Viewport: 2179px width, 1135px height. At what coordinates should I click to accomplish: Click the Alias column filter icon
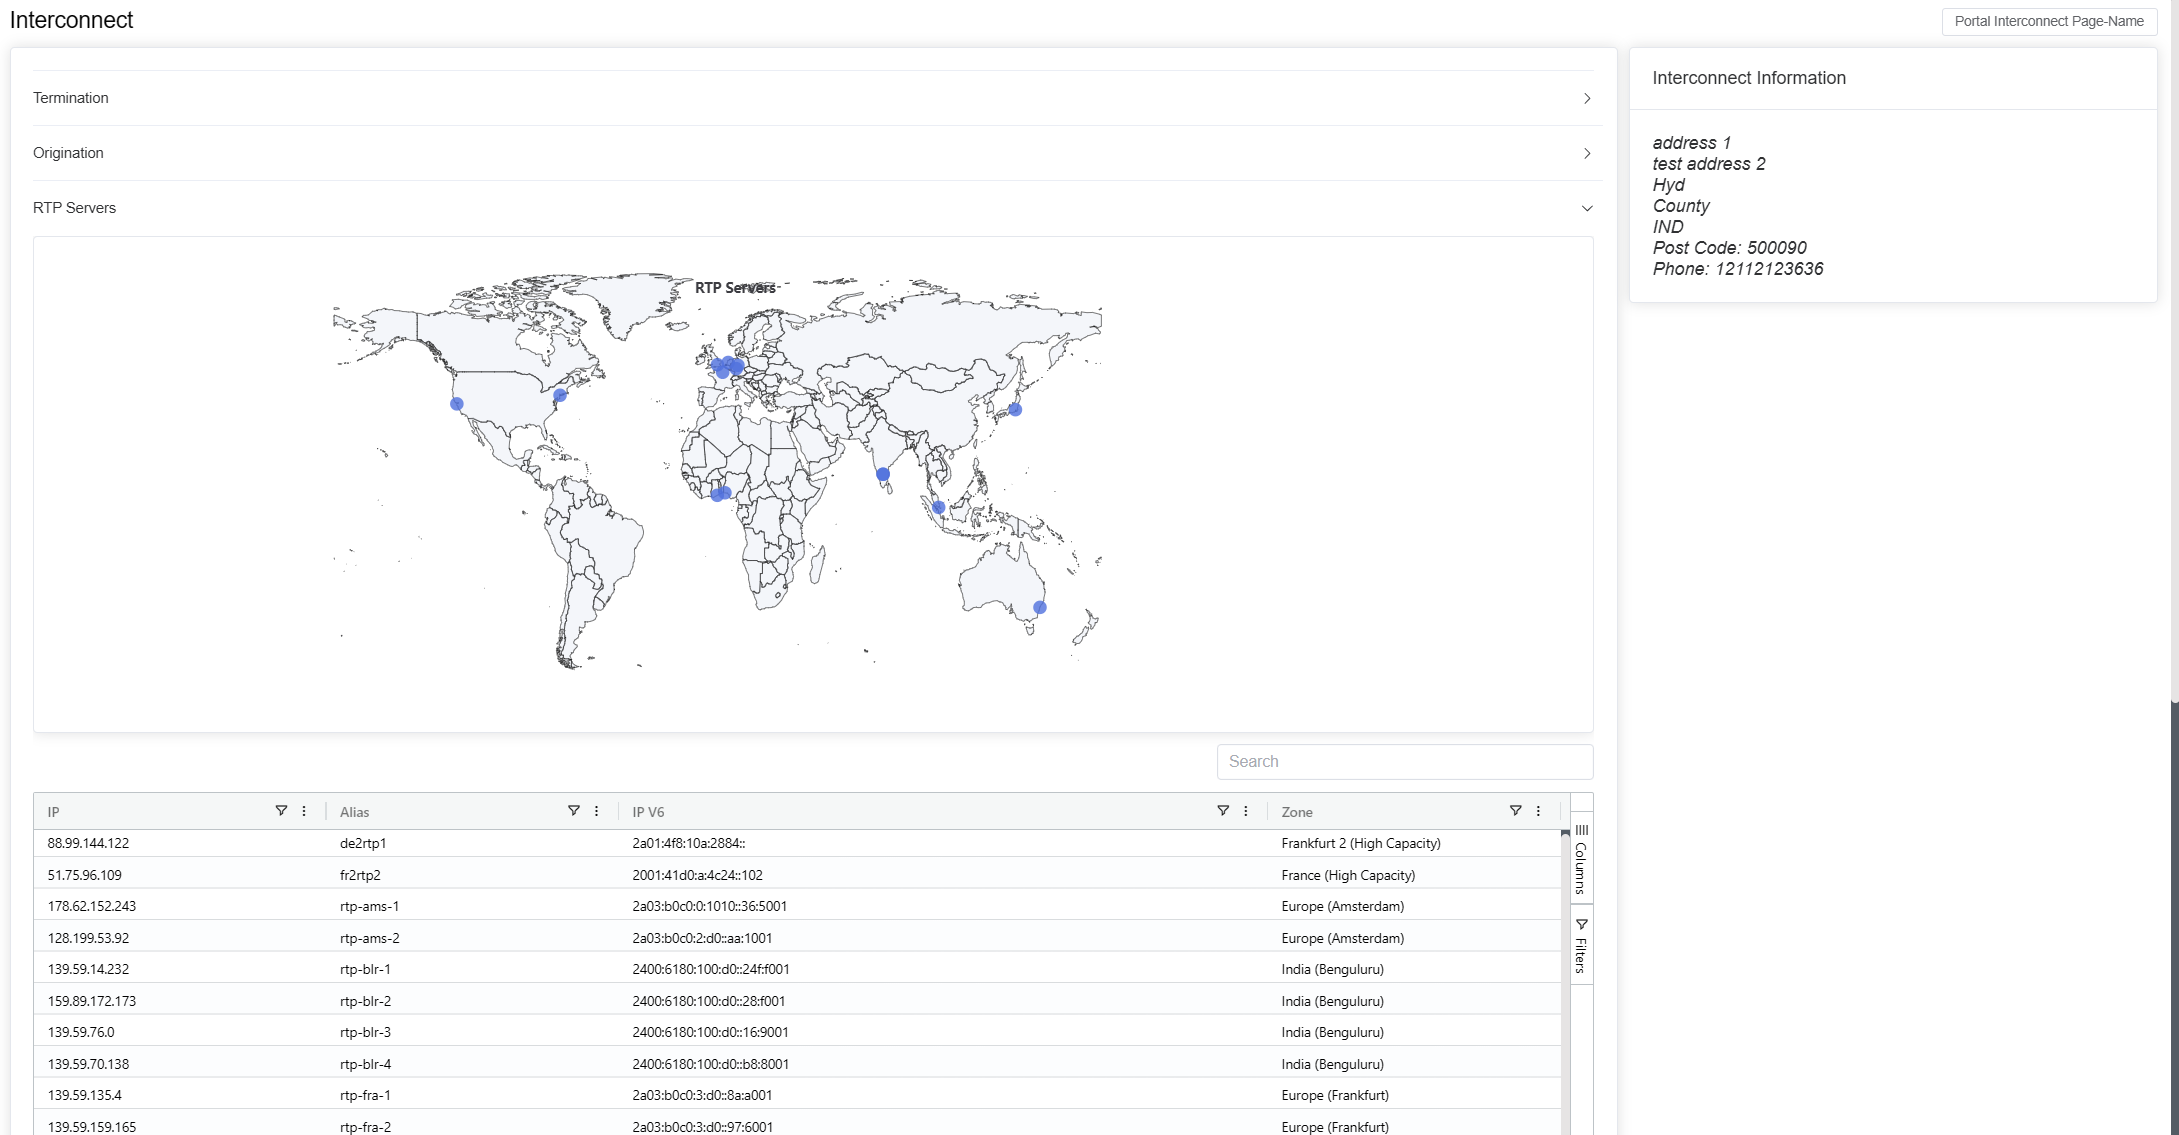(574, 811)
